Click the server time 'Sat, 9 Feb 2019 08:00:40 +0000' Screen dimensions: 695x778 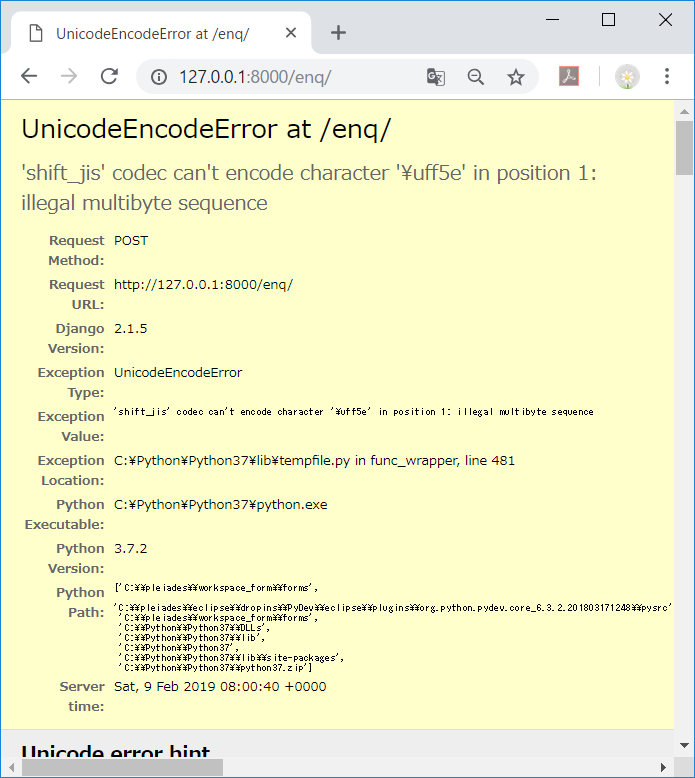220,687
